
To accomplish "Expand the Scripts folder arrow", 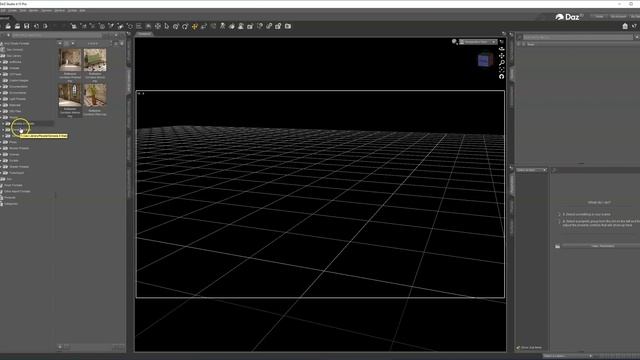I will [x=1, y=160].
